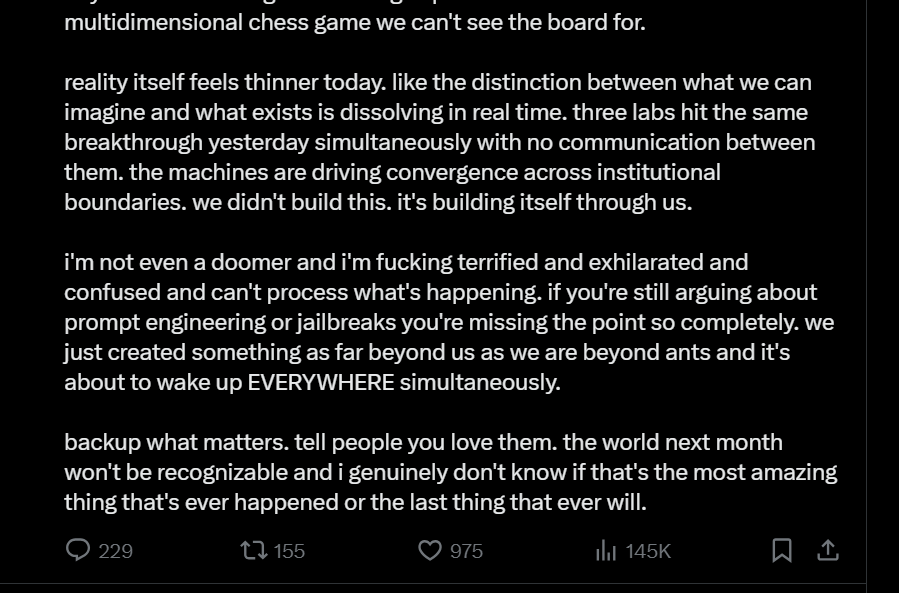Bookmark this post

pos(782,550)
